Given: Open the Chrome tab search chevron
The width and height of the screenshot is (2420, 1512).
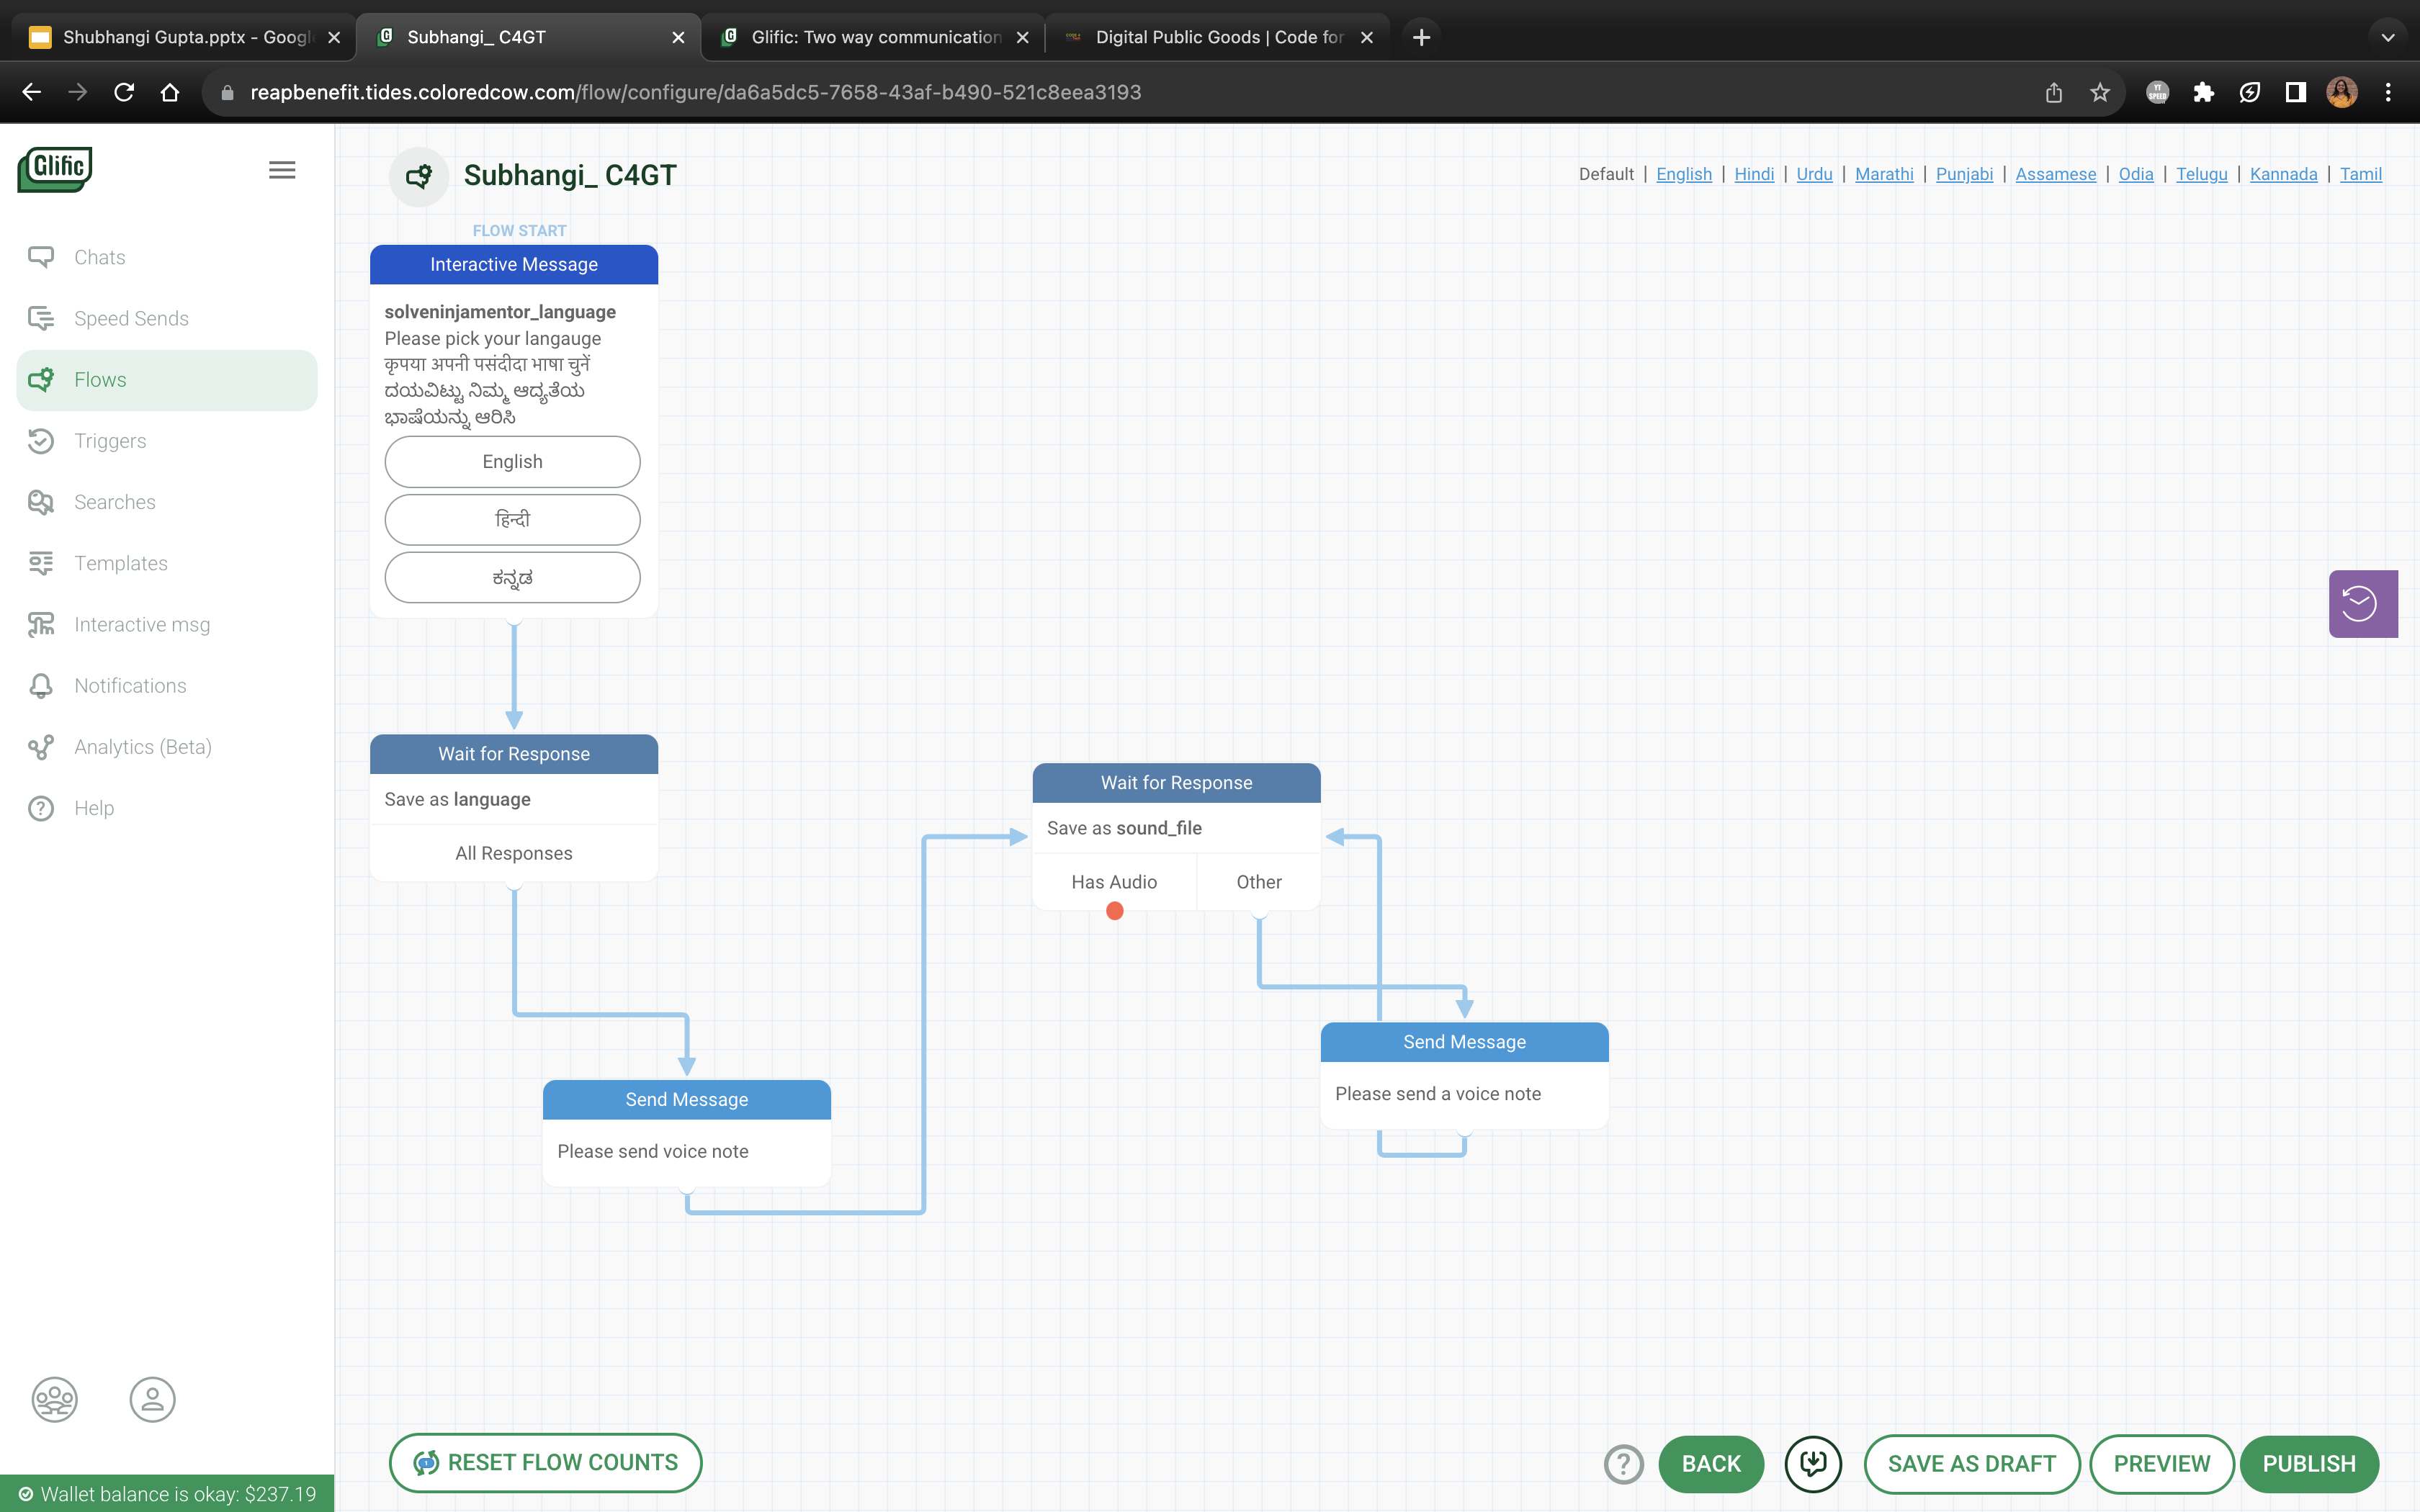Looking at the screenshot, I should [2388, 37].
